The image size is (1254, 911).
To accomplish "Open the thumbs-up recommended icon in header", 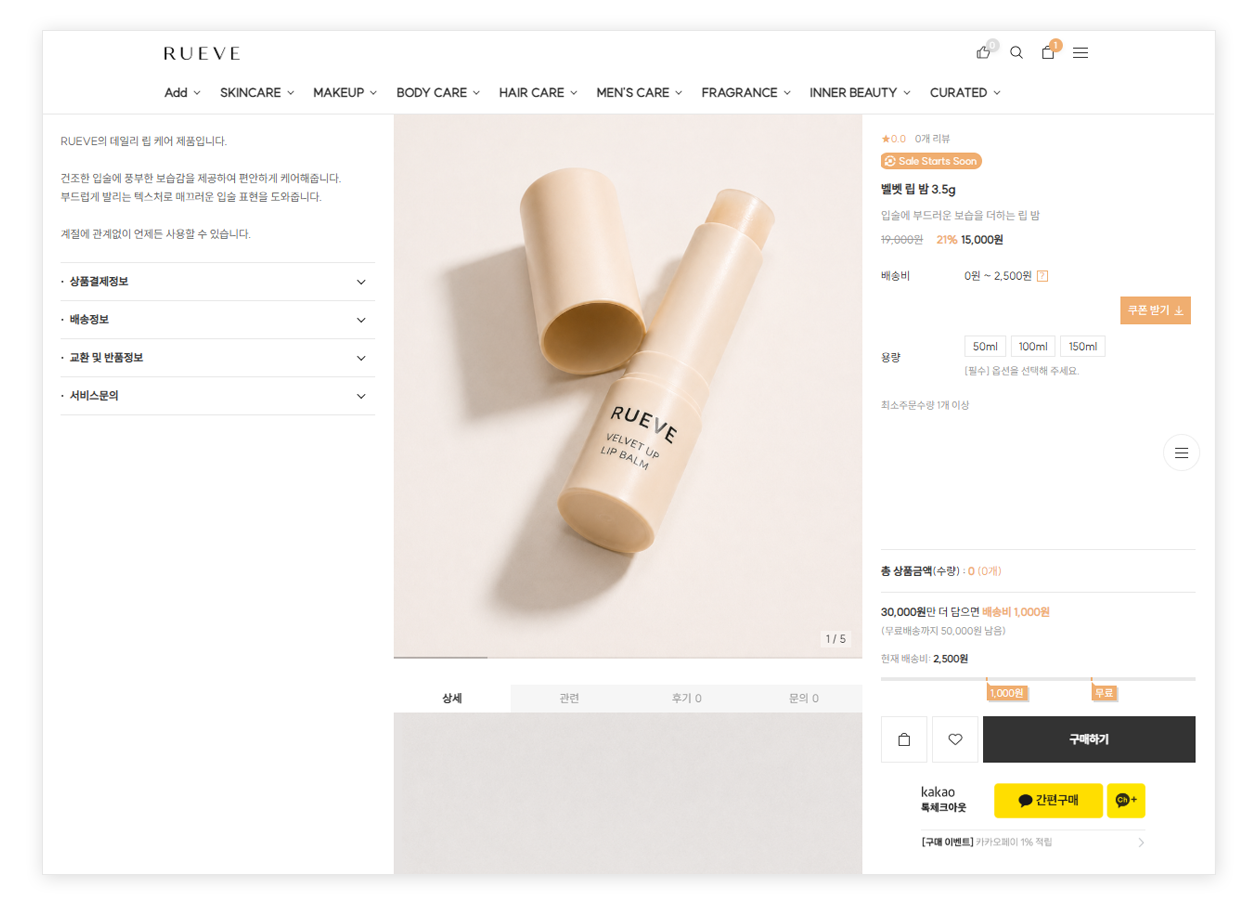I will pyautogui.click(x=984, y=52).
